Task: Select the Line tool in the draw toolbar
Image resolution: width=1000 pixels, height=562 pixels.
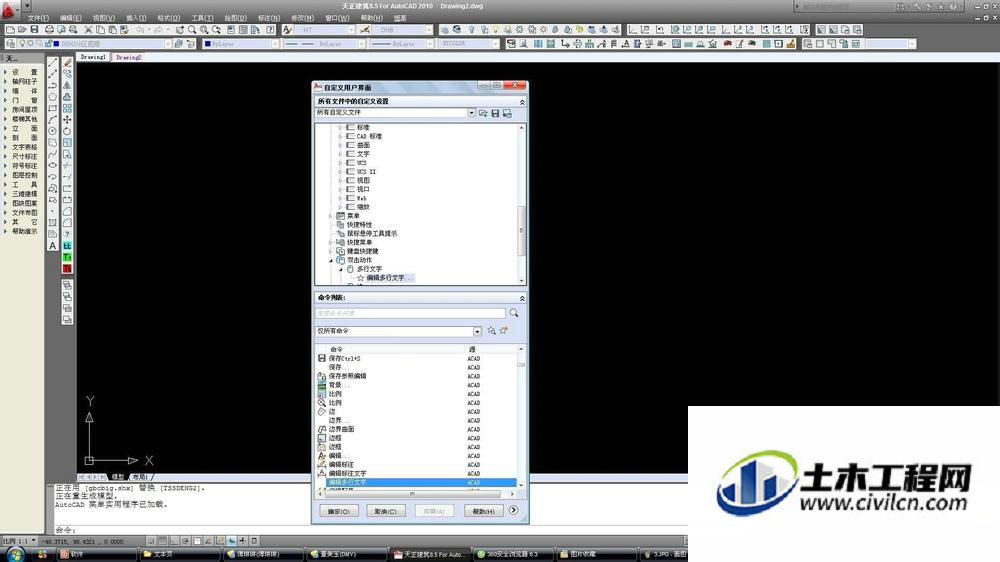Action: [53, 63]
